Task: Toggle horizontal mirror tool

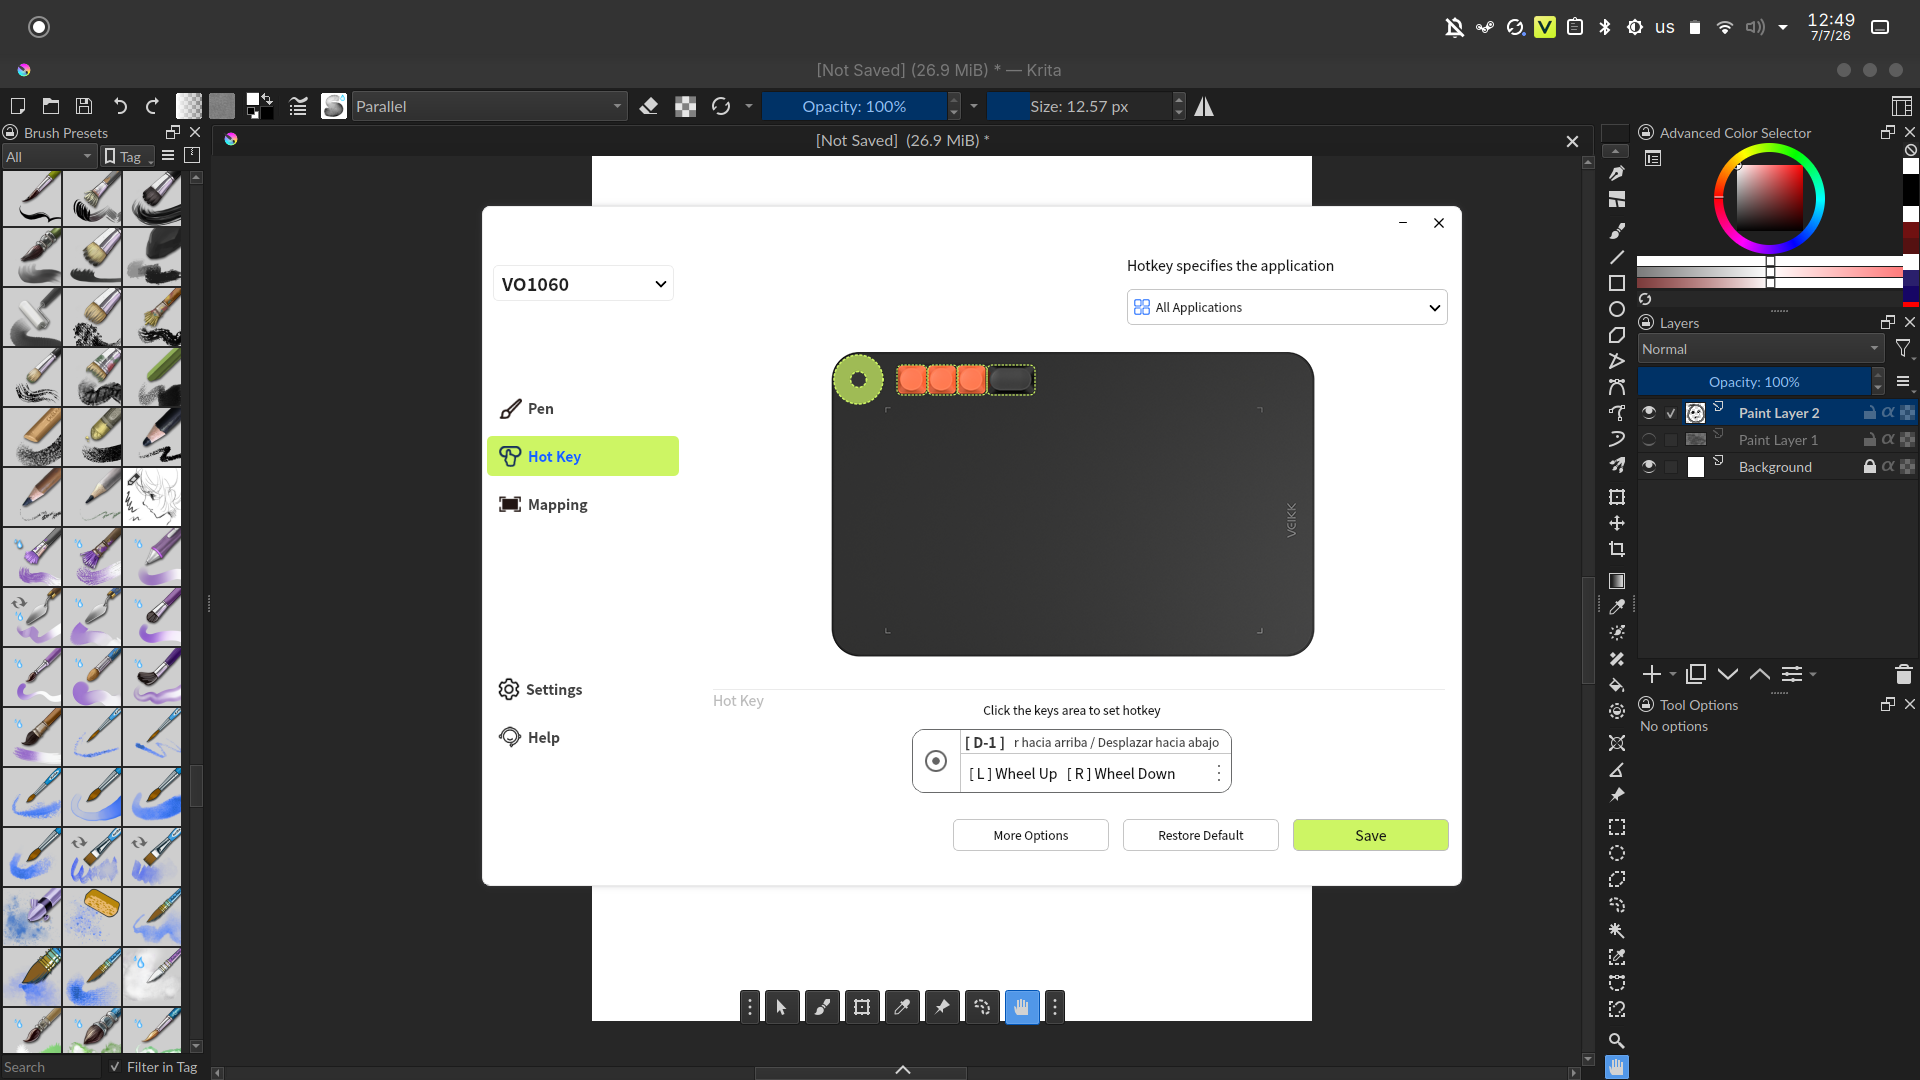Action: 1204,106
